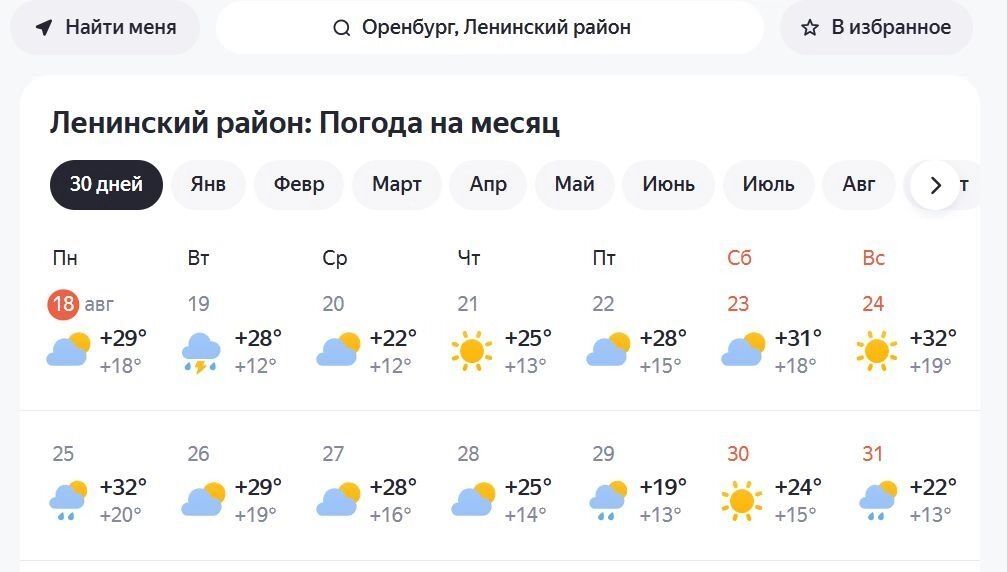
Task: Open the Февр month tab
Action: click(299, 185)
